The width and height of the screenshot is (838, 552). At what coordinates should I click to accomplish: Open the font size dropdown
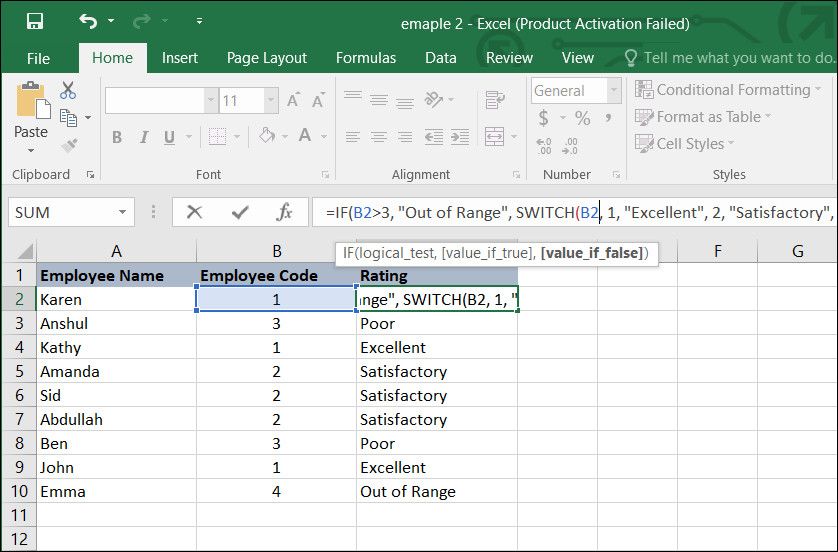(271, 100)
